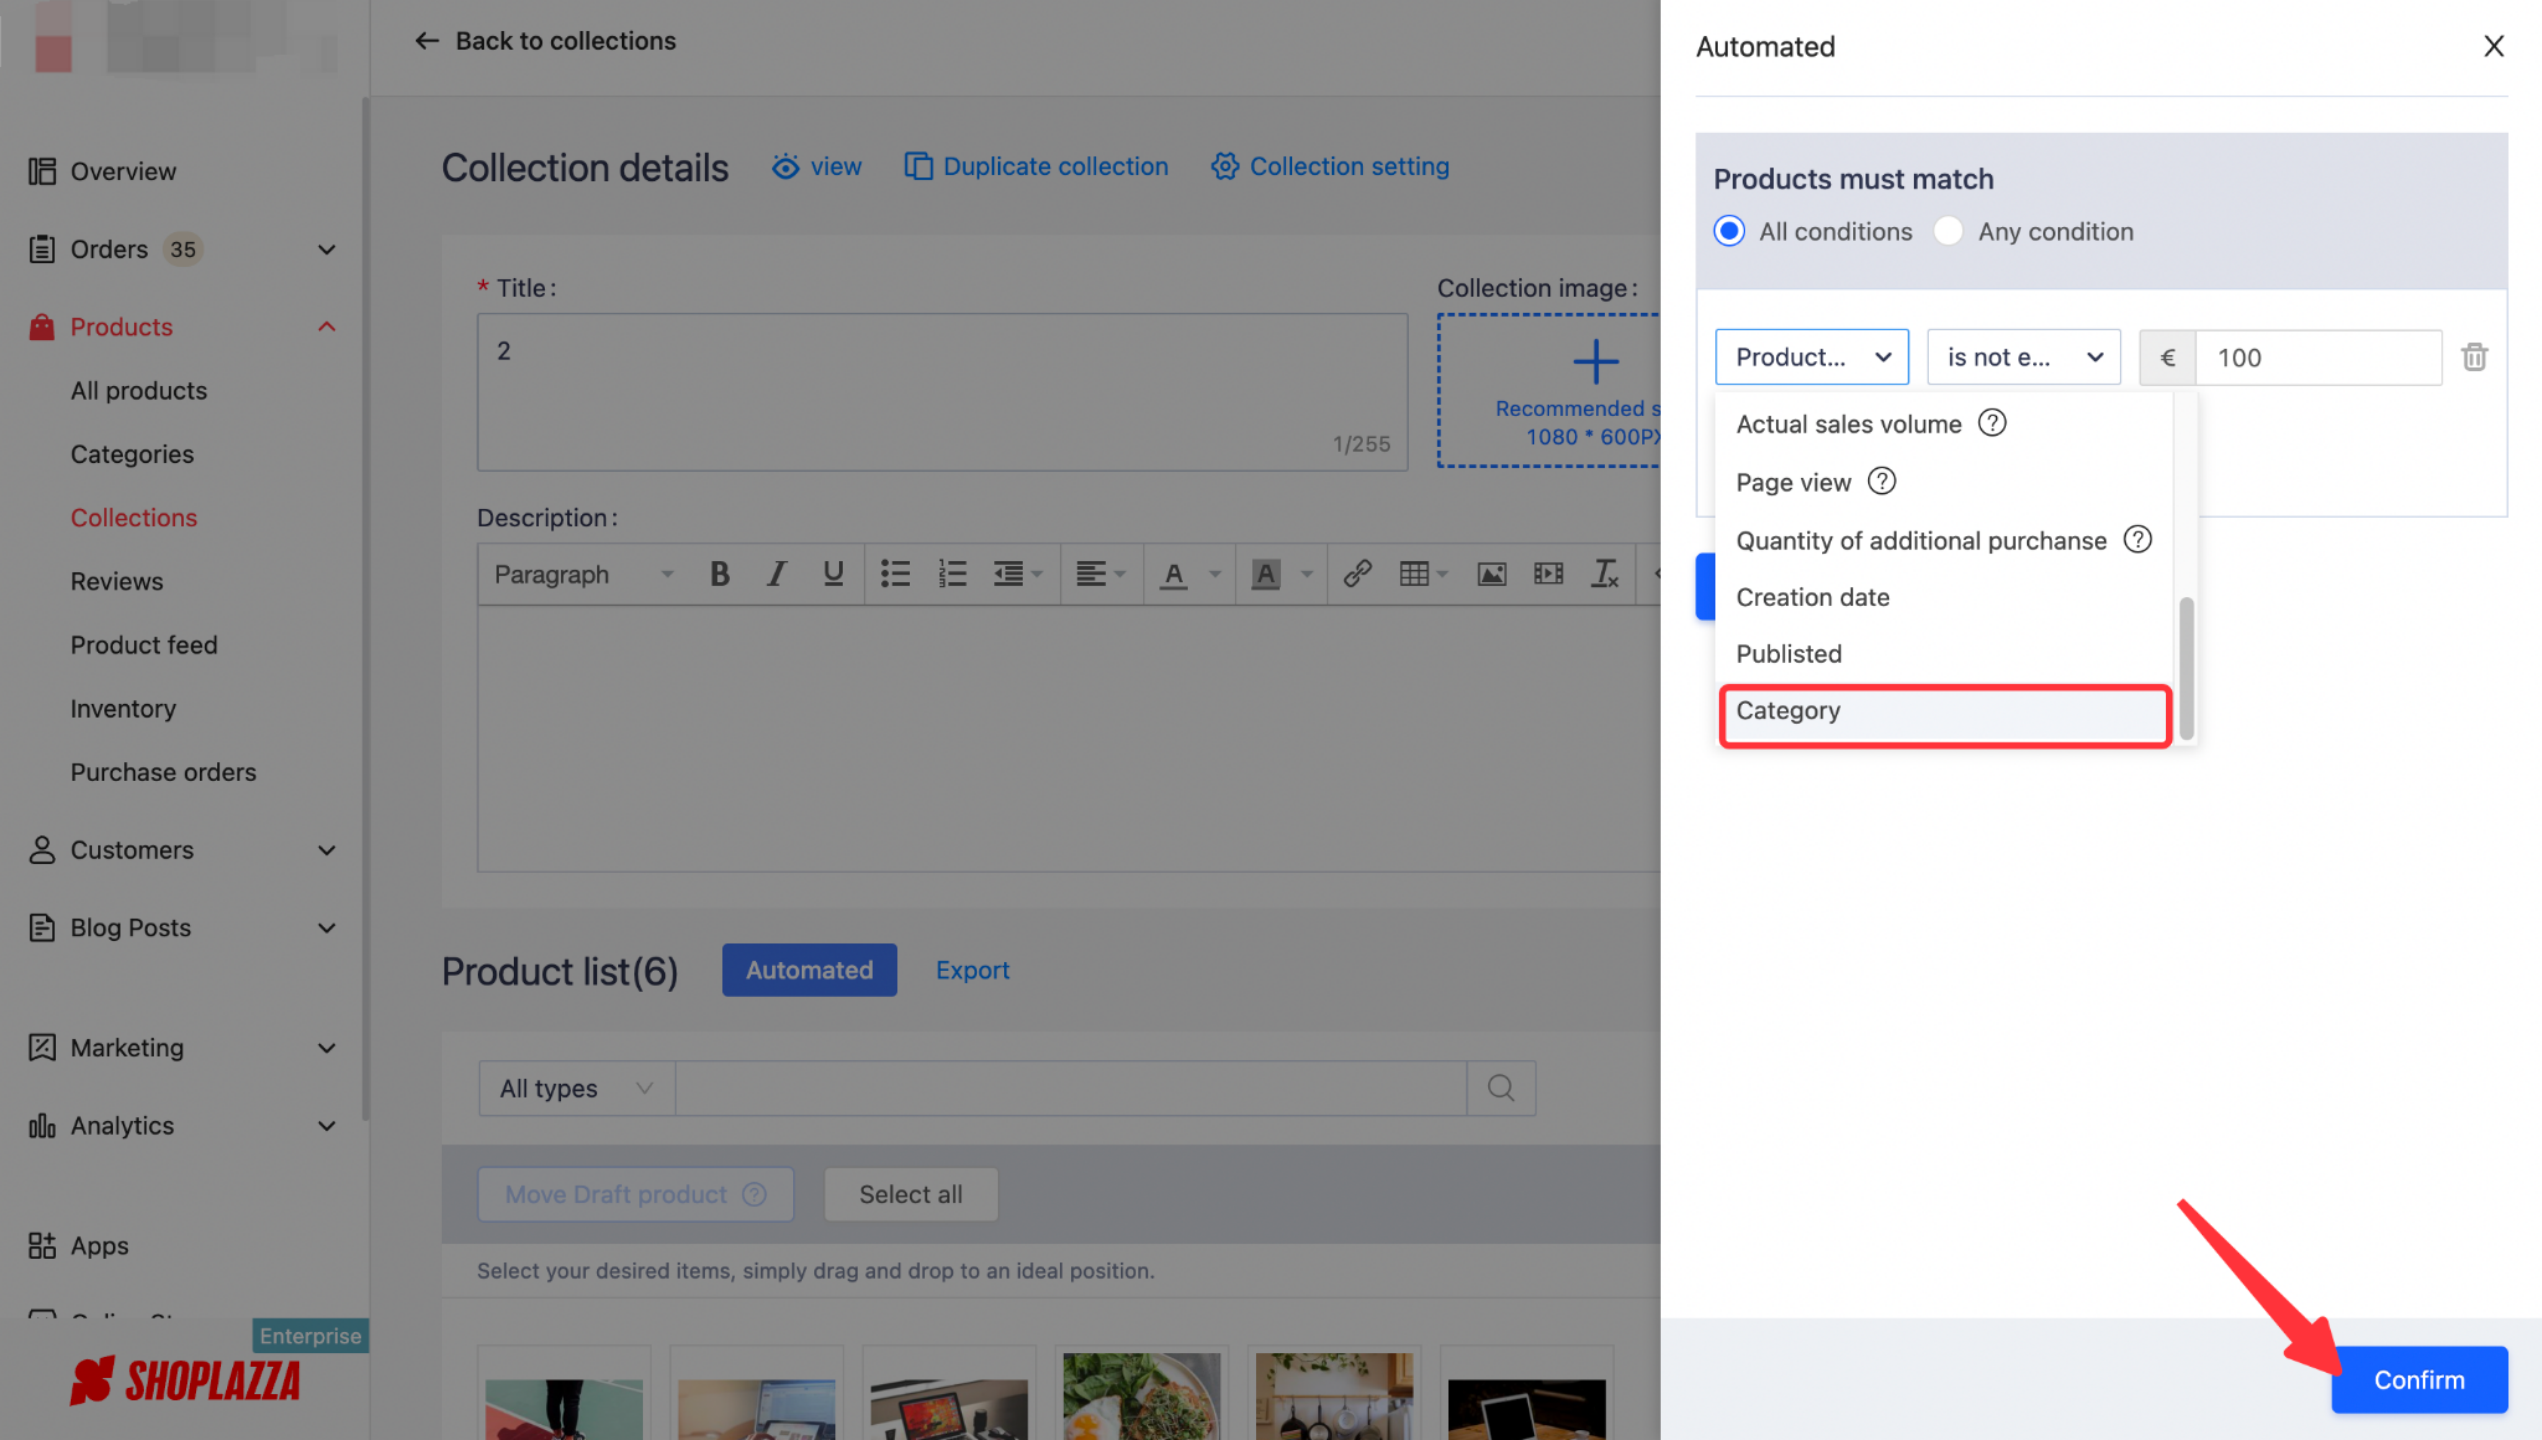2542x1440 pixels.
Task: Click the Overview sidebar icon
Action: pos(42,171)
